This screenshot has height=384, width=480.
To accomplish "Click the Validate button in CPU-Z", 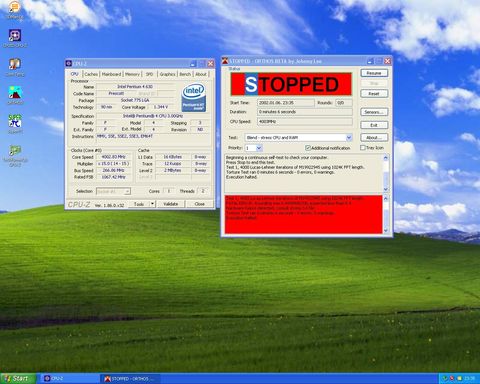I will point(171,204).
